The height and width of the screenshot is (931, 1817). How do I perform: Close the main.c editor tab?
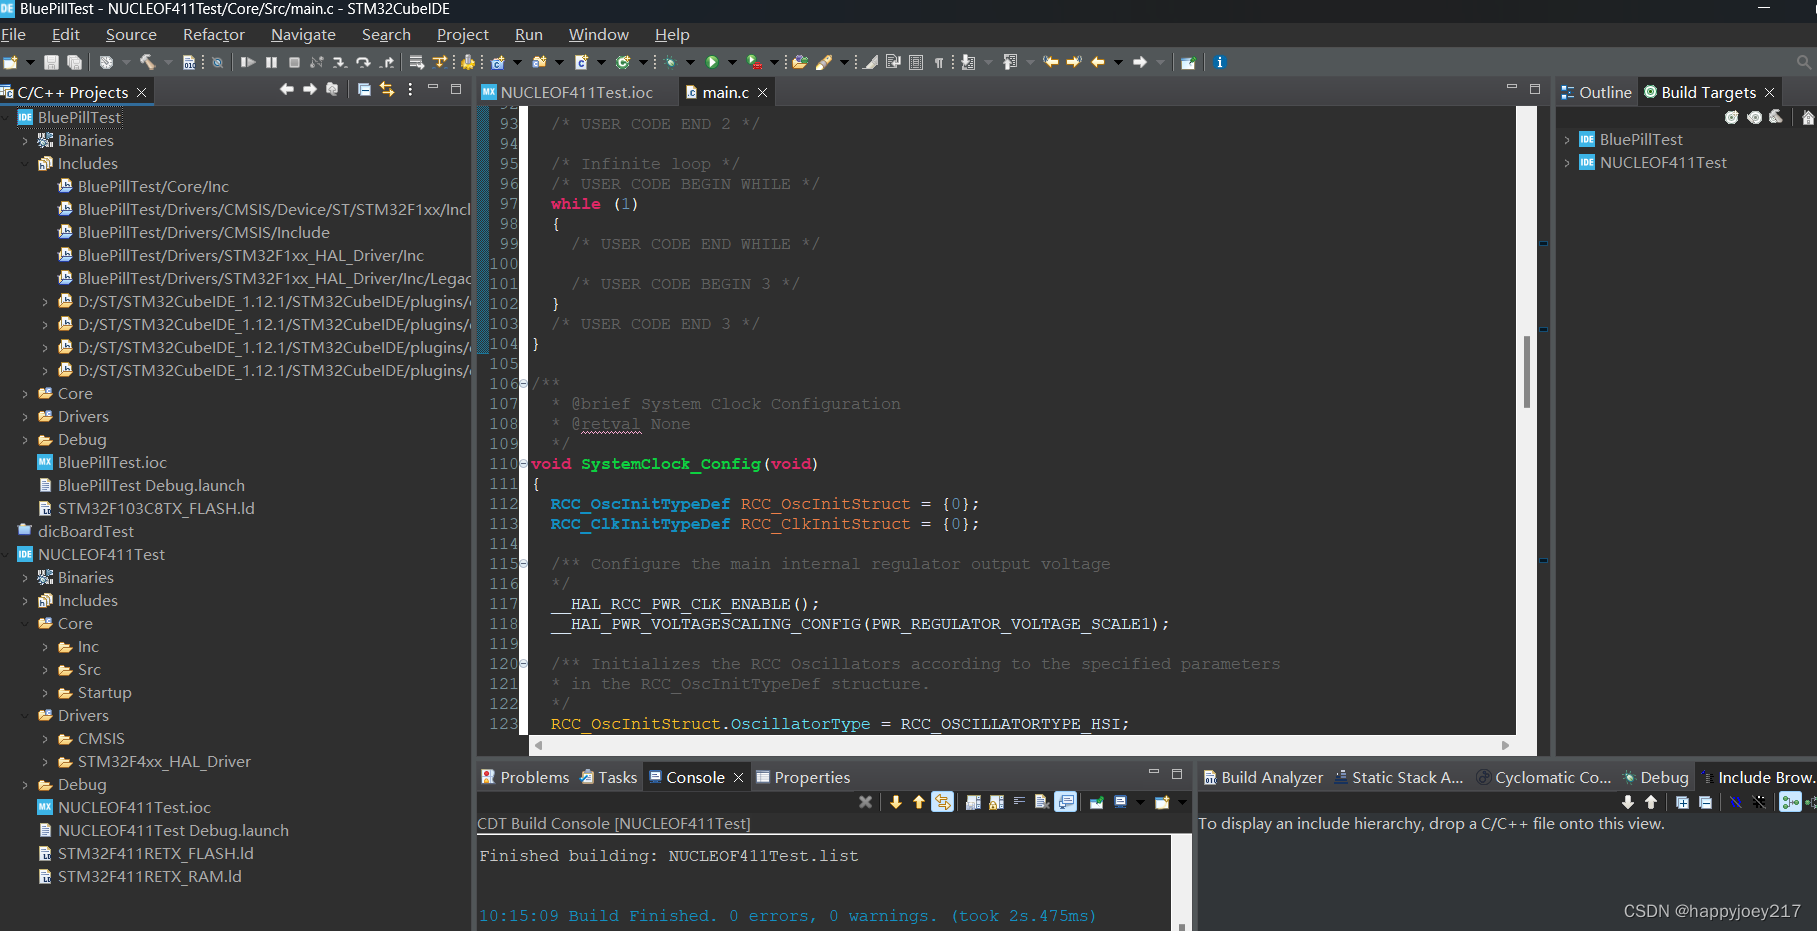click(763, 92)
